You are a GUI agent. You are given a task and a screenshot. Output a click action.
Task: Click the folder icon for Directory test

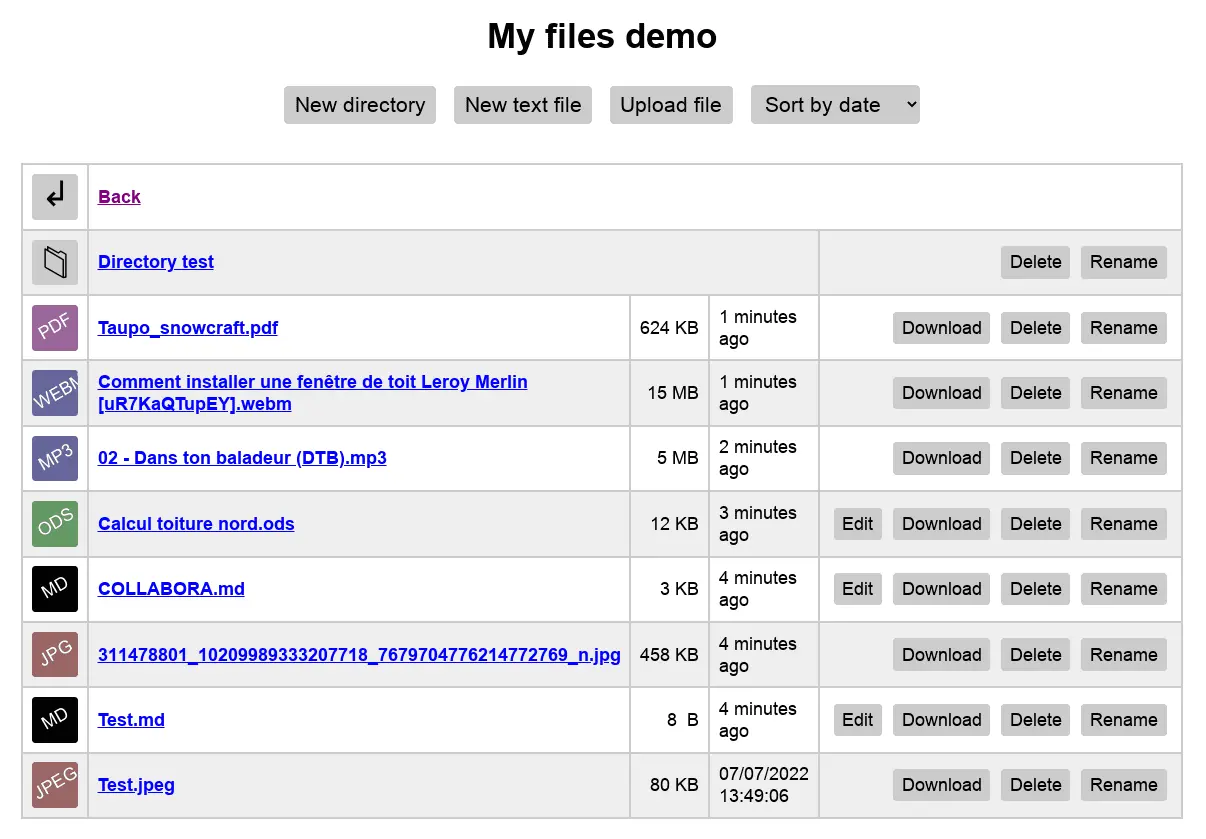(55, 262)
